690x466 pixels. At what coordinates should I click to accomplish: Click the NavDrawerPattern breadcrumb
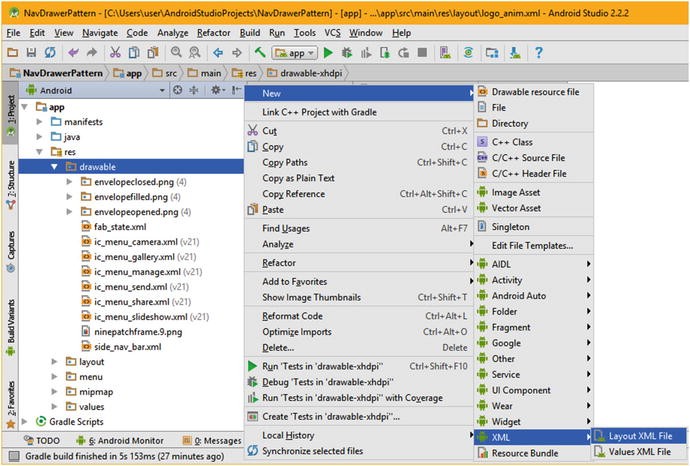pos(57,73)
